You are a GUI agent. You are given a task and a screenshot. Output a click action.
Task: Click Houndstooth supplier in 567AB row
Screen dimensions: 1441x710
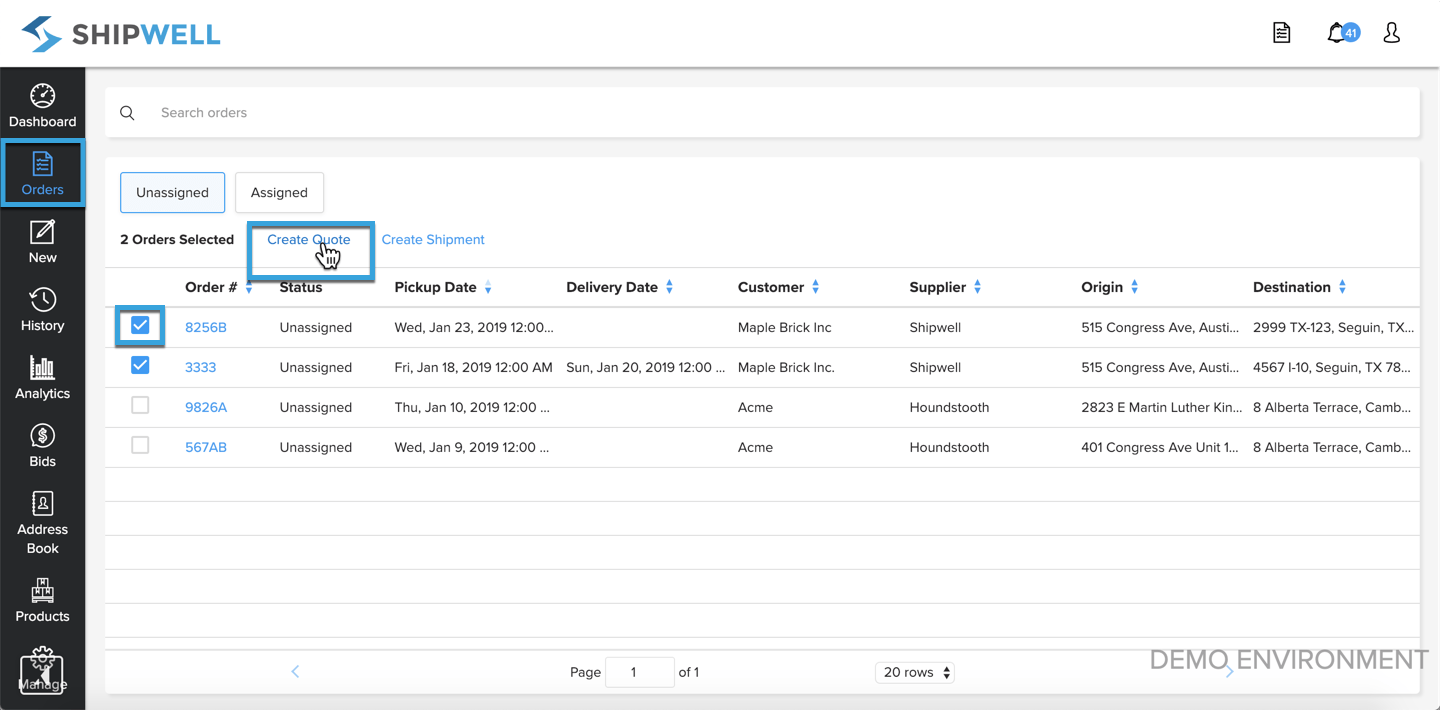coord(949,447)
